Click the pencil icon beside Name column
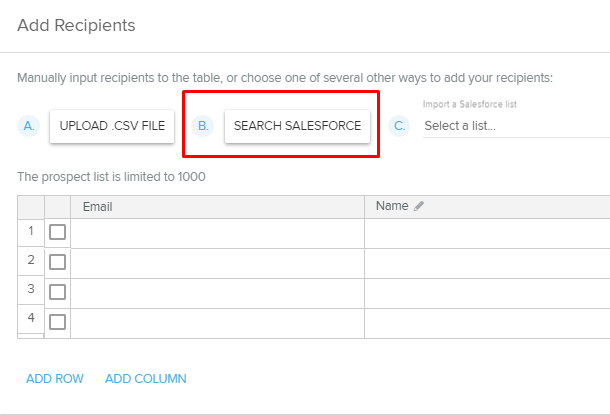Viewport: 610px width, 415px height. point(419,206)
